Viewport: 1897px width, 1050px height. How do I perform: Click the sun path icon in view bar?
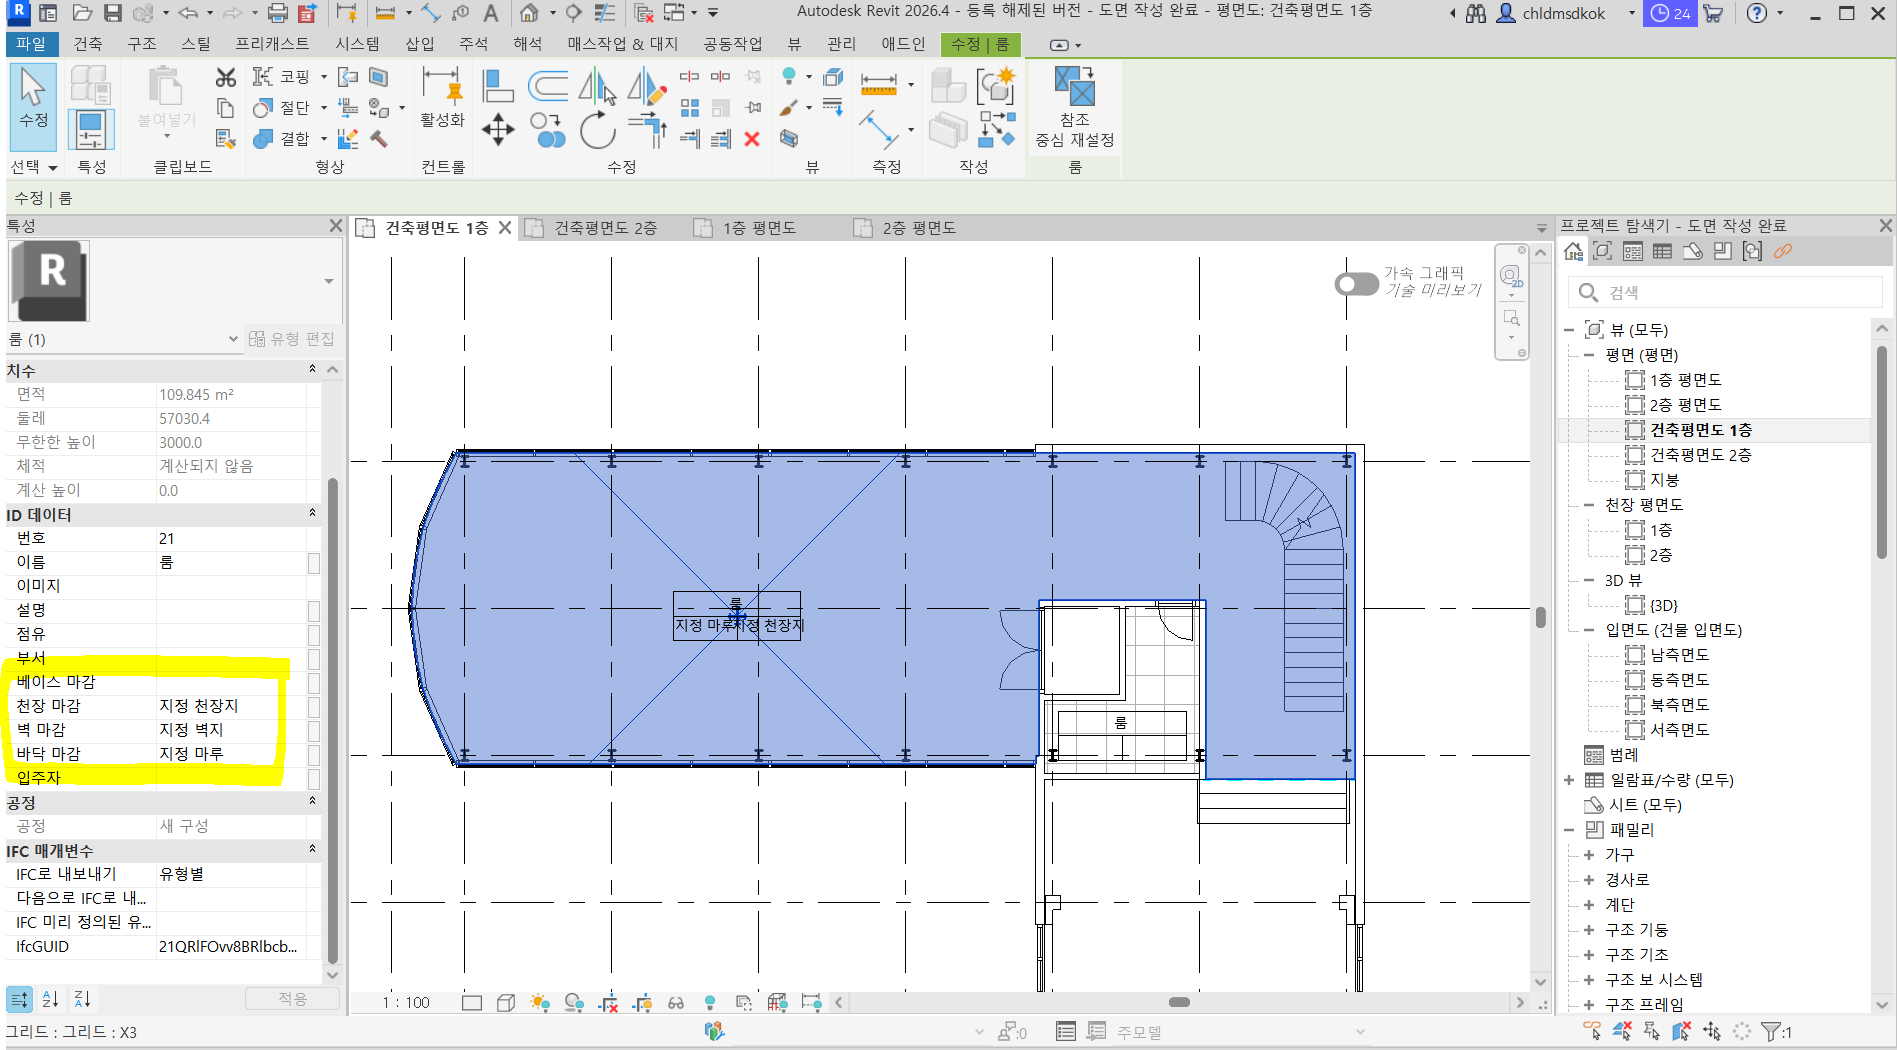[540, 1002]
